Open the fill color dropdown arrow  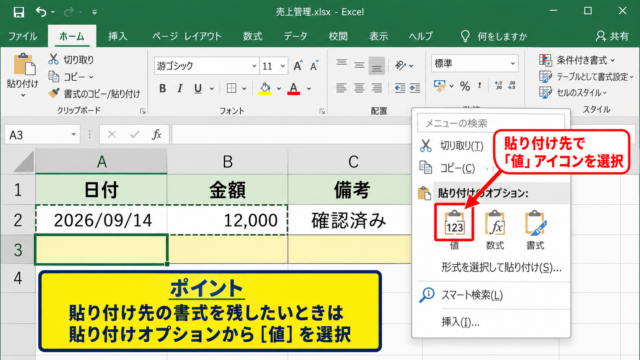279,89
